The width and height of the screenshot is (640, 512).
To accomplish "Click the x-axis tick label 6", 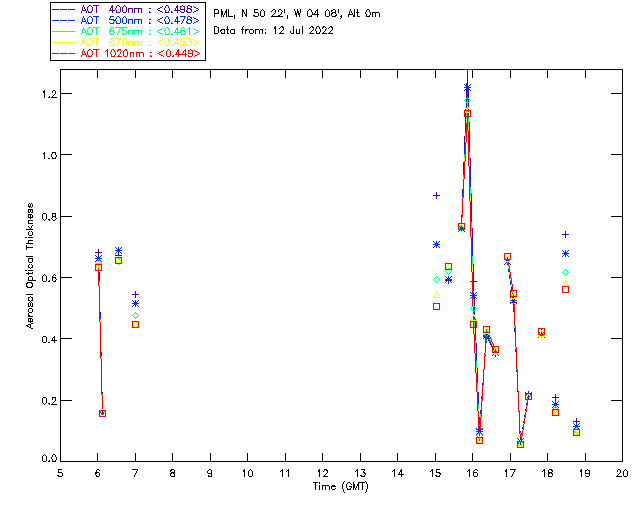I will click(98, 473).
